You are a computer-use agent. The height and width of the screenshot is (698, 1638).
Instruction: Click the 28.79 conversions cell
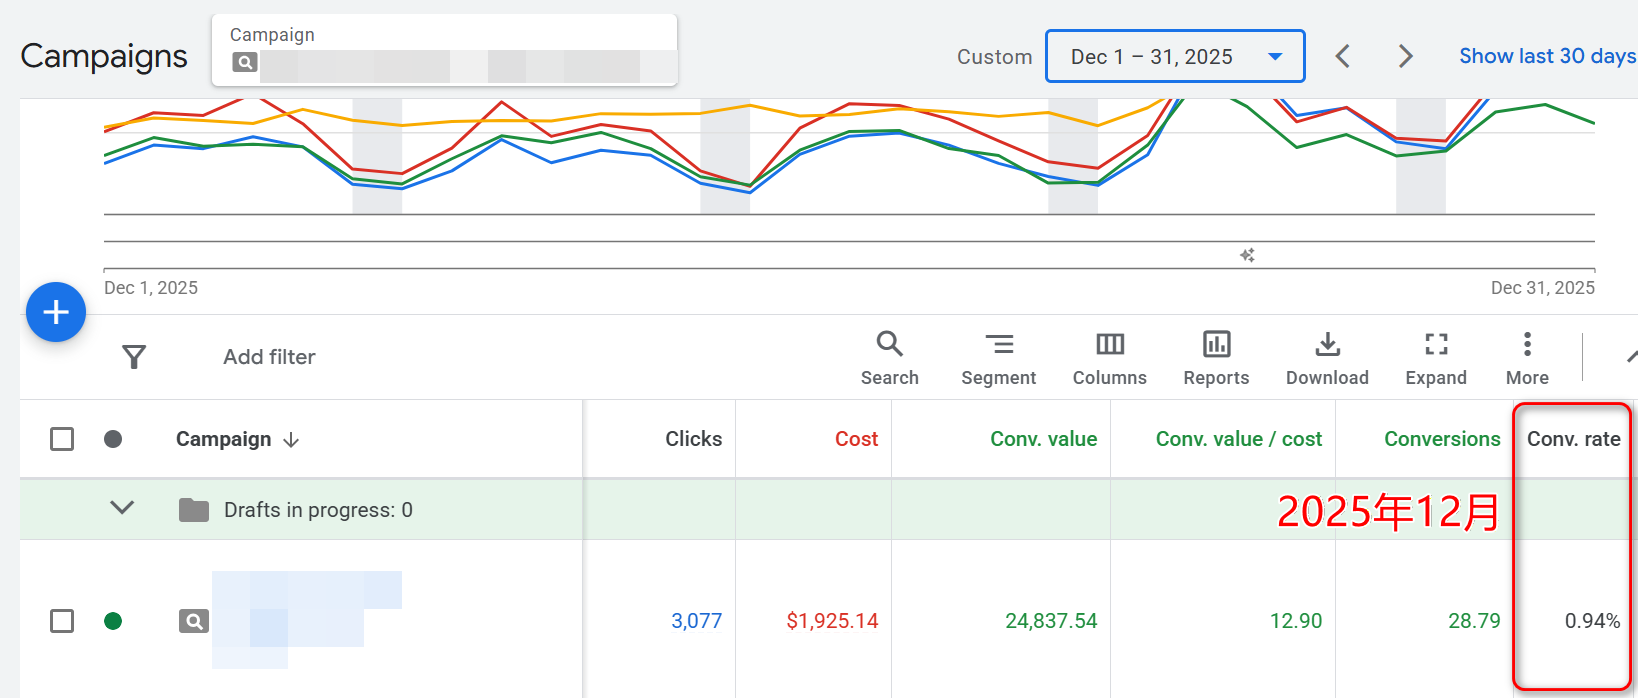tap(1474, 621)
